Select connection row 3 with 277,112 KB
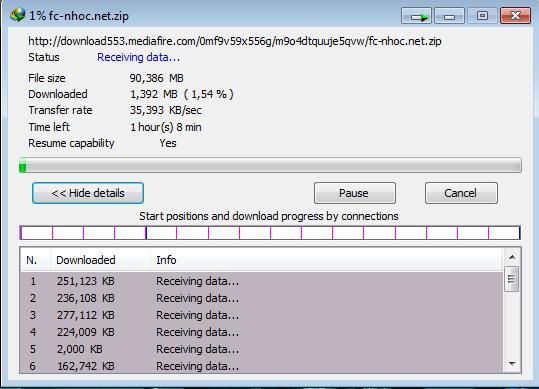The width and height of the screenshot is (539, 389). [x=261, y=315]
